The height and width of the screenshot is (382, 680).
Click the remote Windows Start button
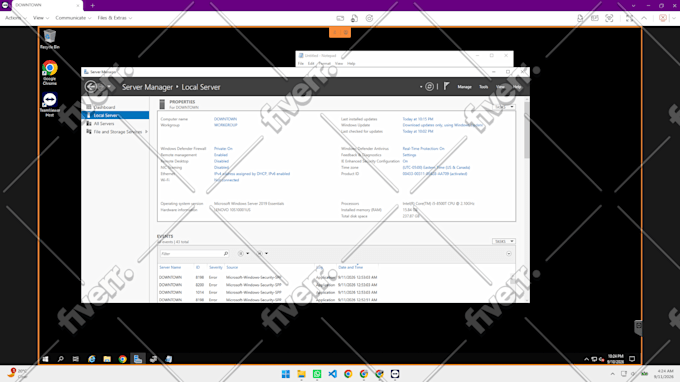click(x=45, y=359)
